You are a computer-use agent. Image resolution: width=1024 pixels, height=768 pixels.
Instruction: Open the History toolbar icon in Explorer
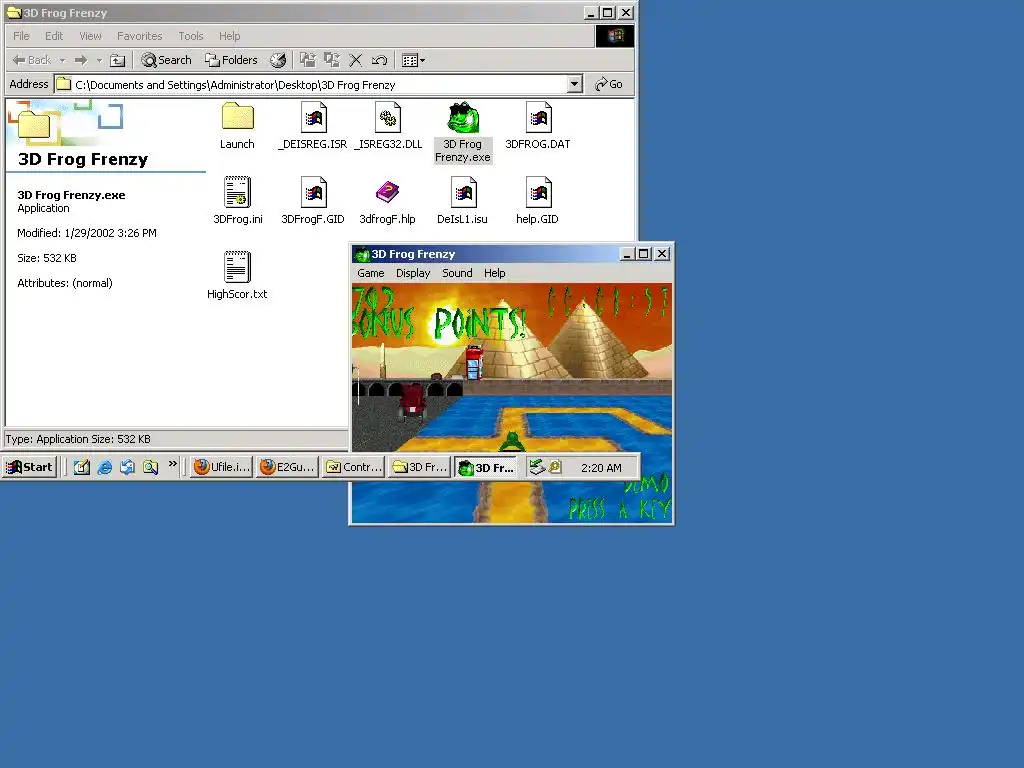click(x=278, y=60)
